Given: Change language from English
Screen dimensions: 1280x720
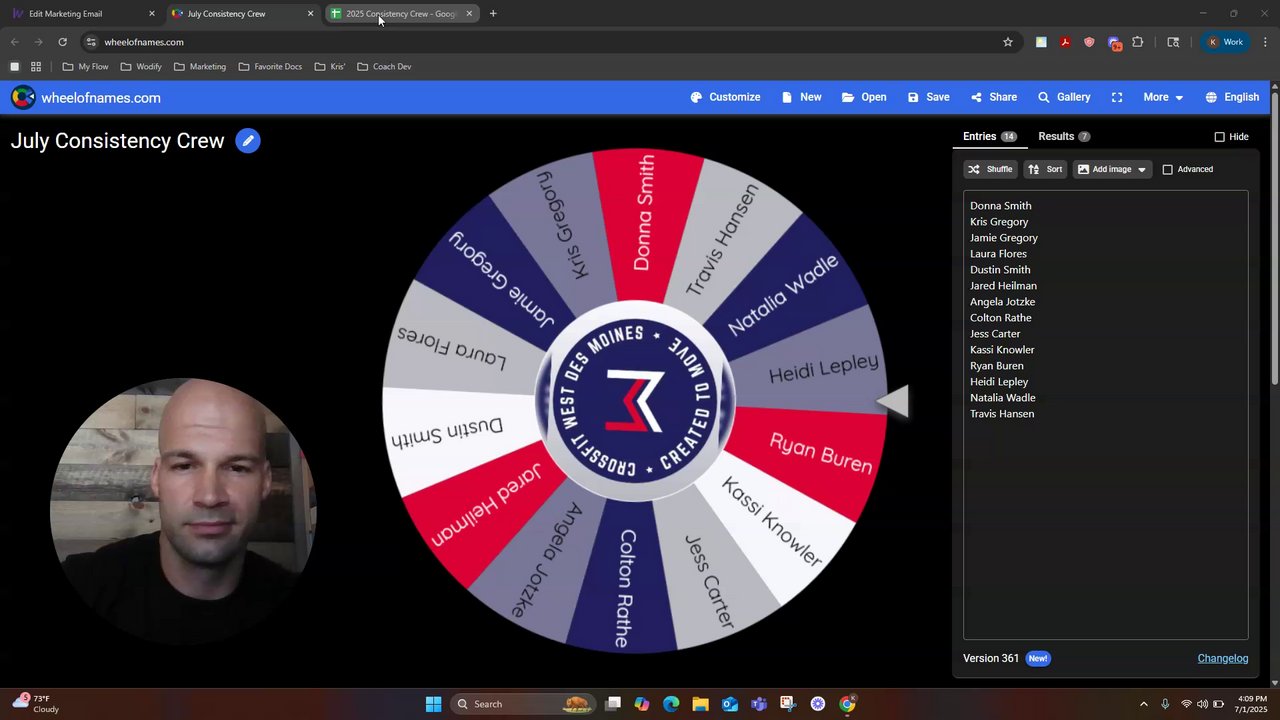Looking at the screenshot, I should point(1232,97).
